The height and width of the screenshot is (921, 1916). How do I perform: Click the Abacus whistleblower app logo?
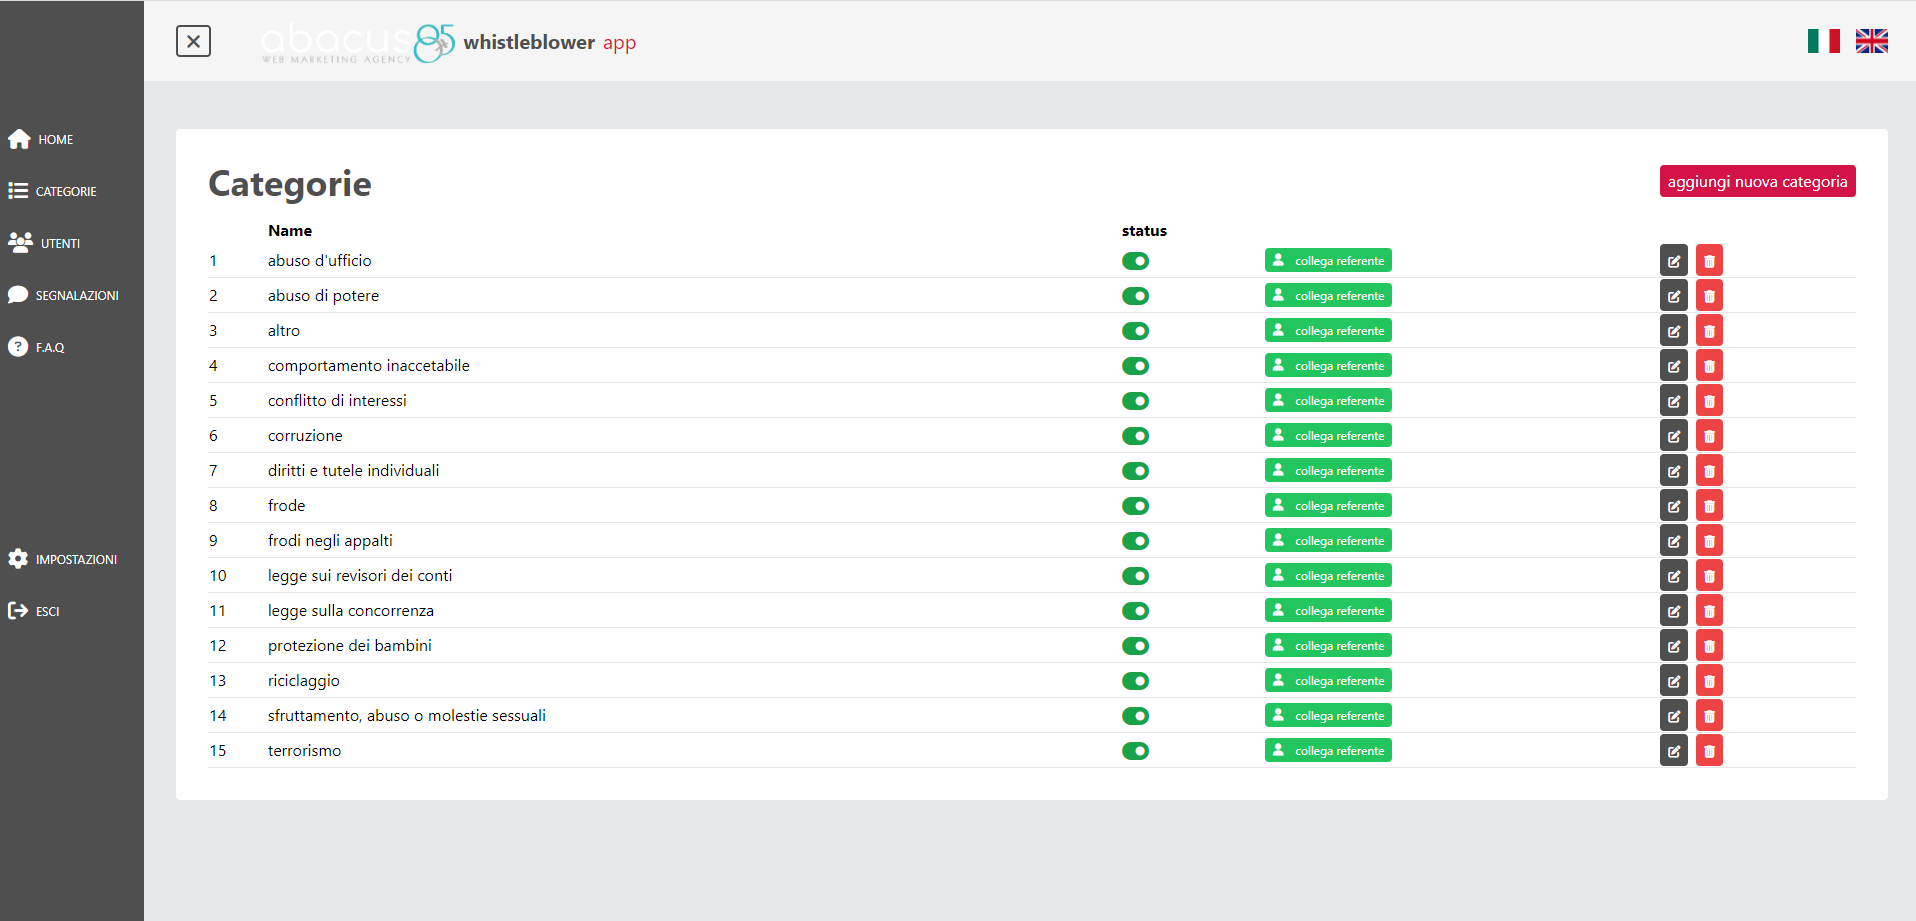[x=448, y=42]
